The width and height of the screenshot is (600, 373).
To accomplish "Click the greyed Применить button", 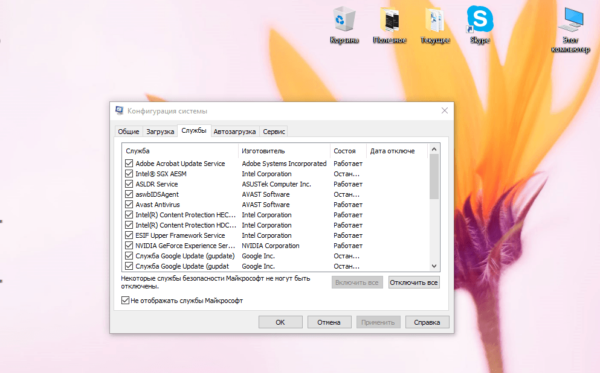I will 378,322.
